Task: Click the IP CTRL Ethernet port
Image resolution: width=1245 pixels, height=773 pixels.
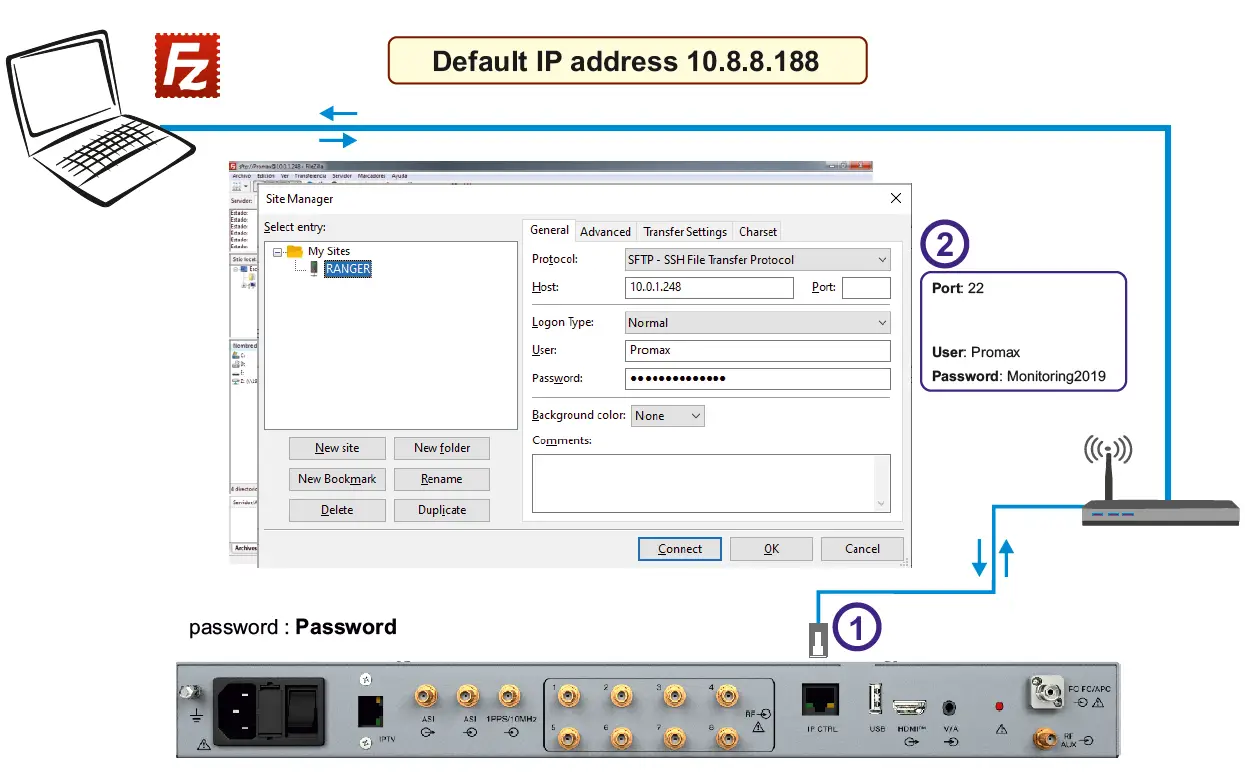Action: [x=821, y=699]
